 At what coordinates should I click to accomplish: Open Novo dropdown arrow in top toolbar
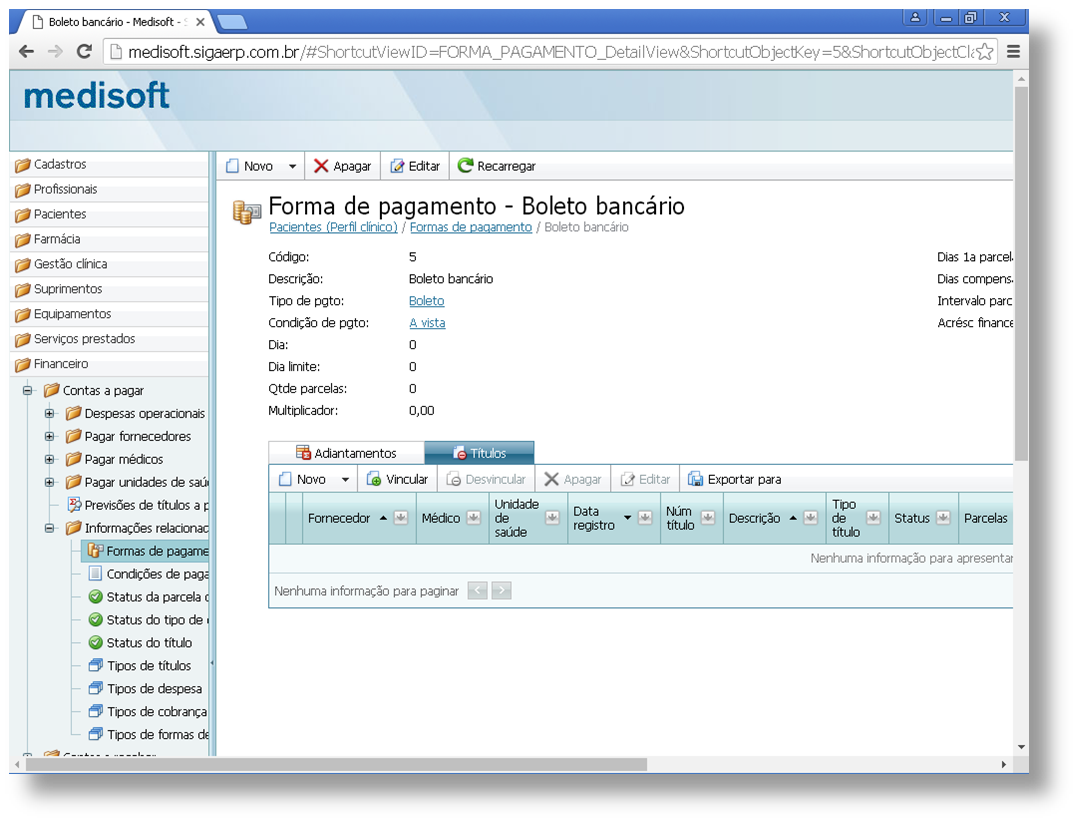click(x=292, y=167)
